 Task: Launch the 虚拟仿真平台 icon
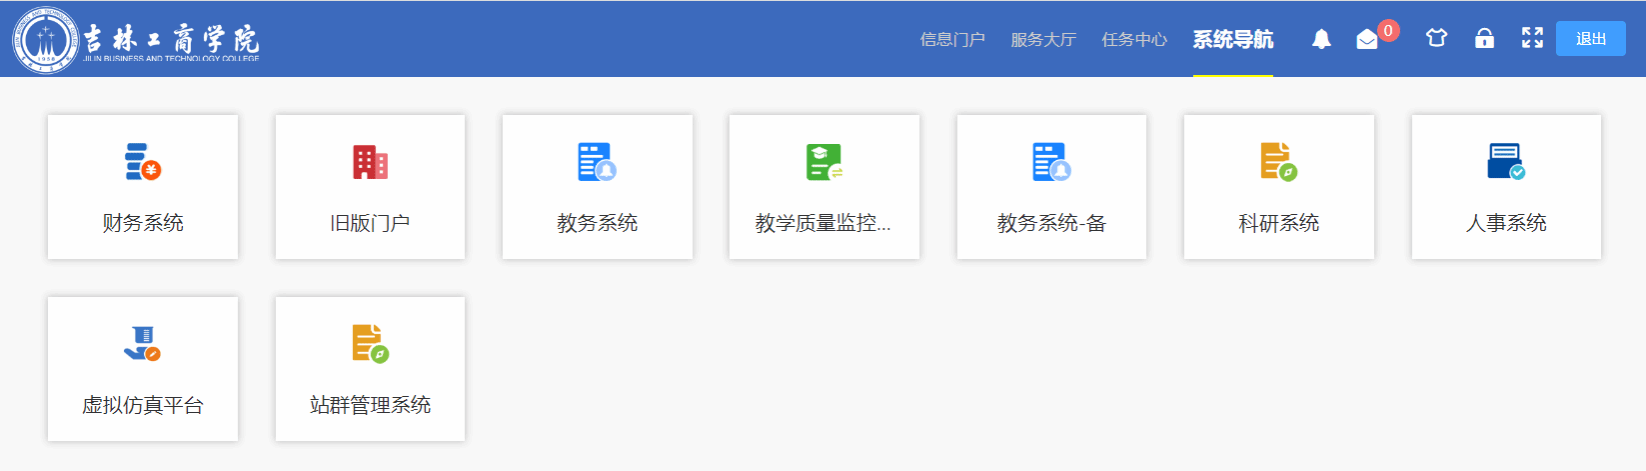tap(143, 344)
